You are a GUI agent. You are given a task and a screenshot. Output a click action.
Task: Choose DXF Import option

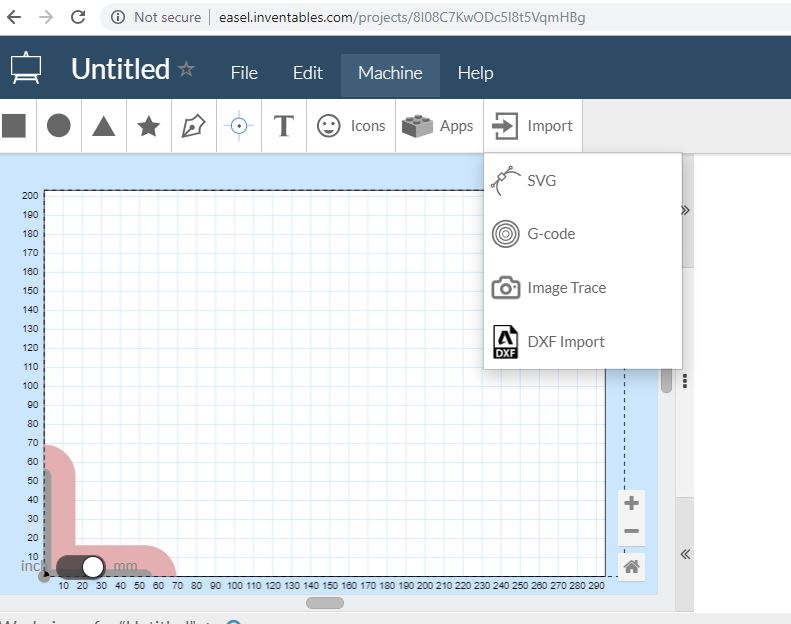[x=583, y=342]
